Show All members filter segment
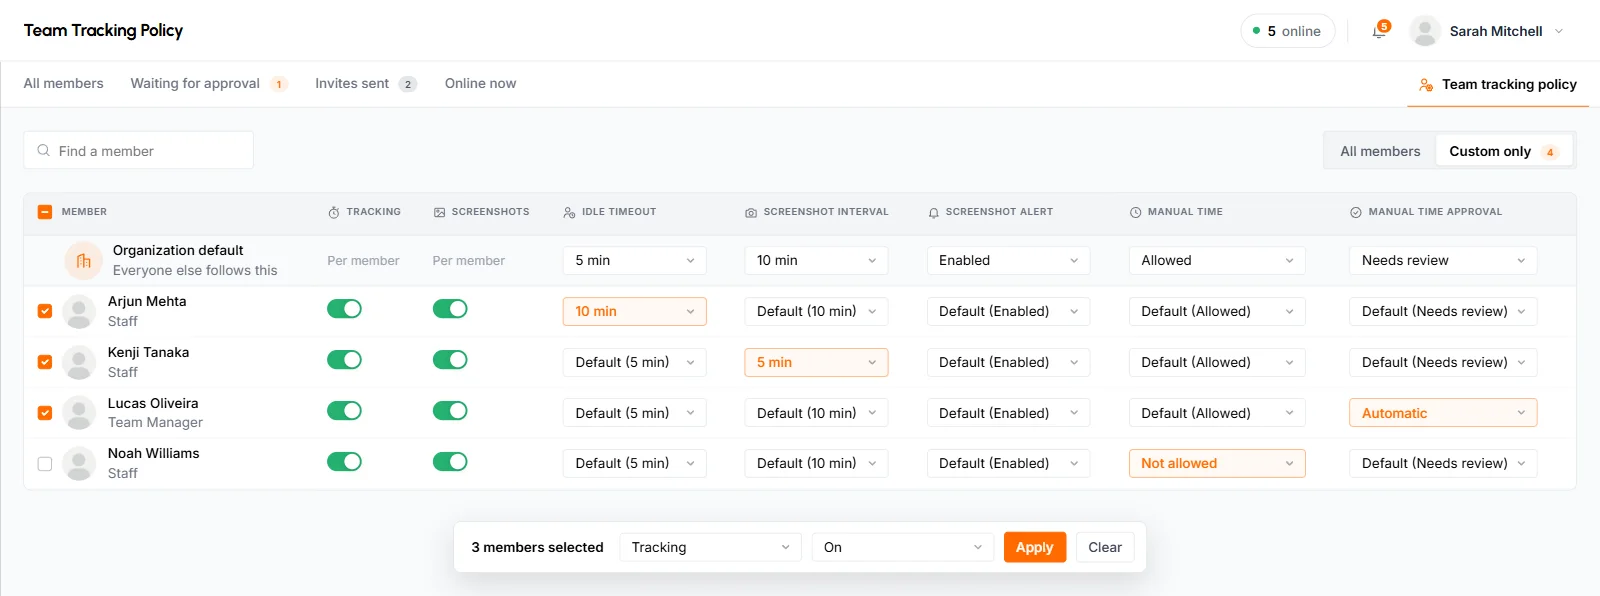This screenshot has width=1600, height=596. pos(1380,151)
